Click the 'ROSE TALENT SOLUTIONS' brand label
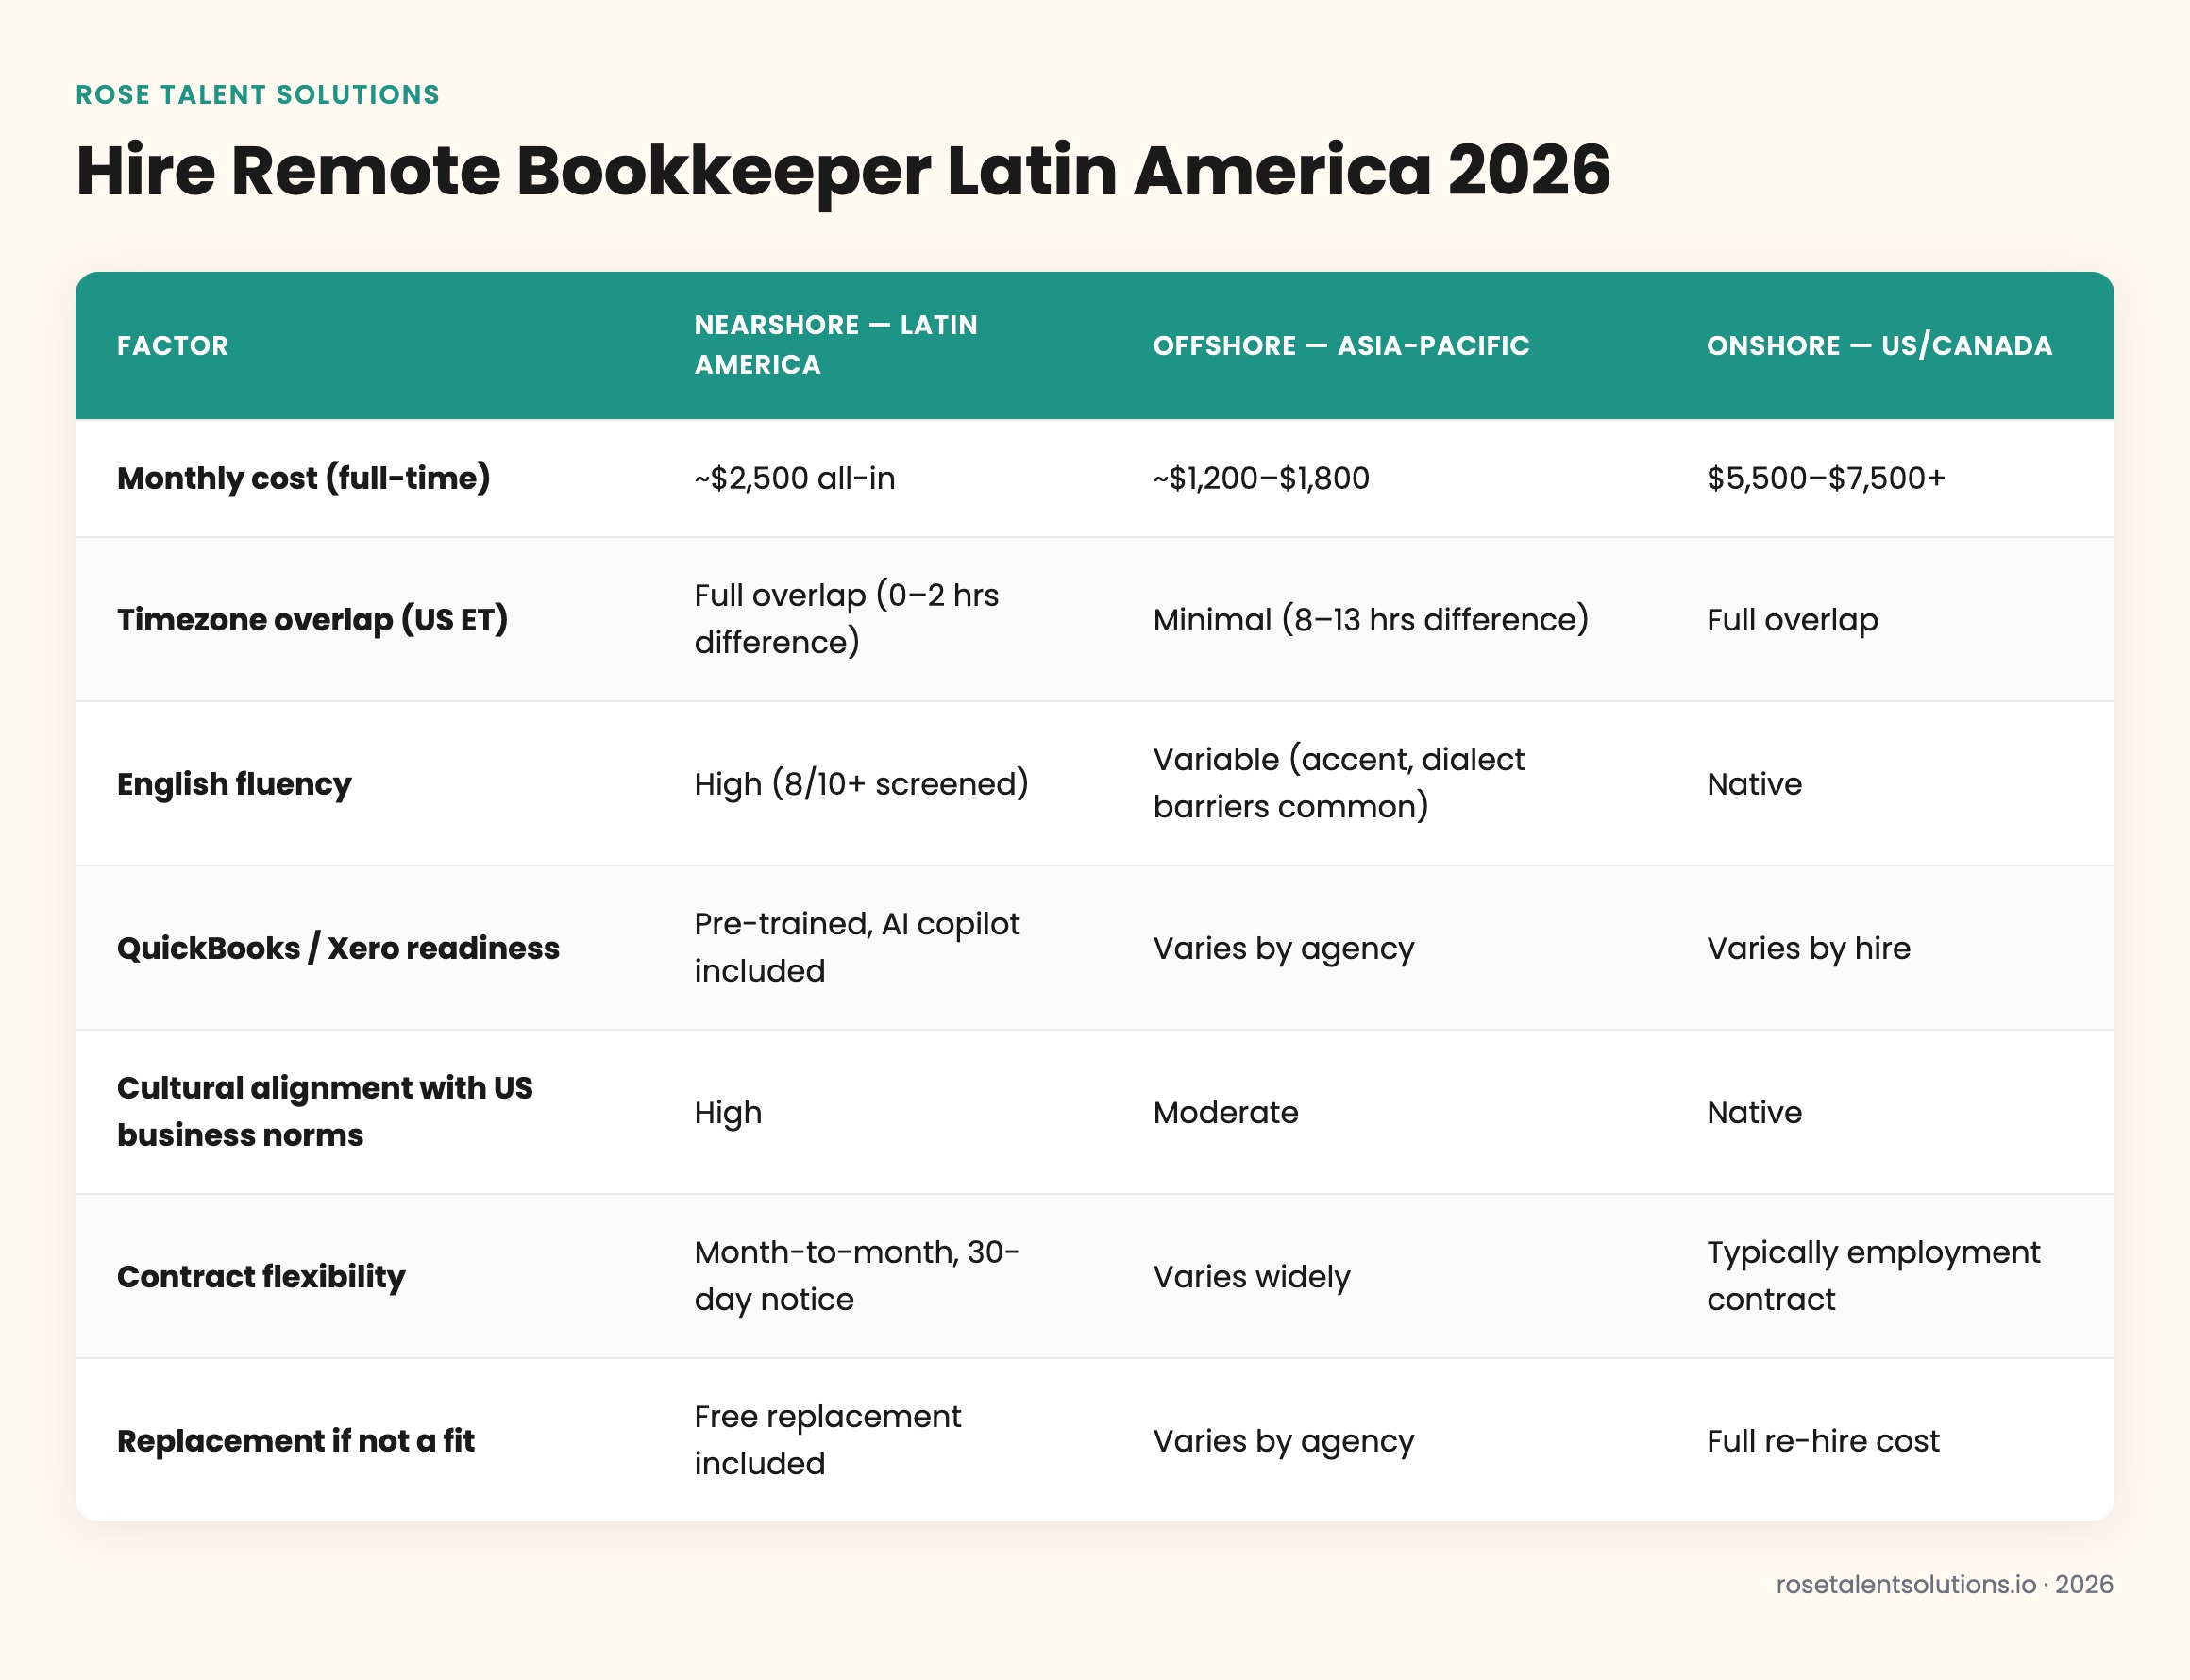The width and height of the screenshot is (2190, 1680). (x=257, y=95)
